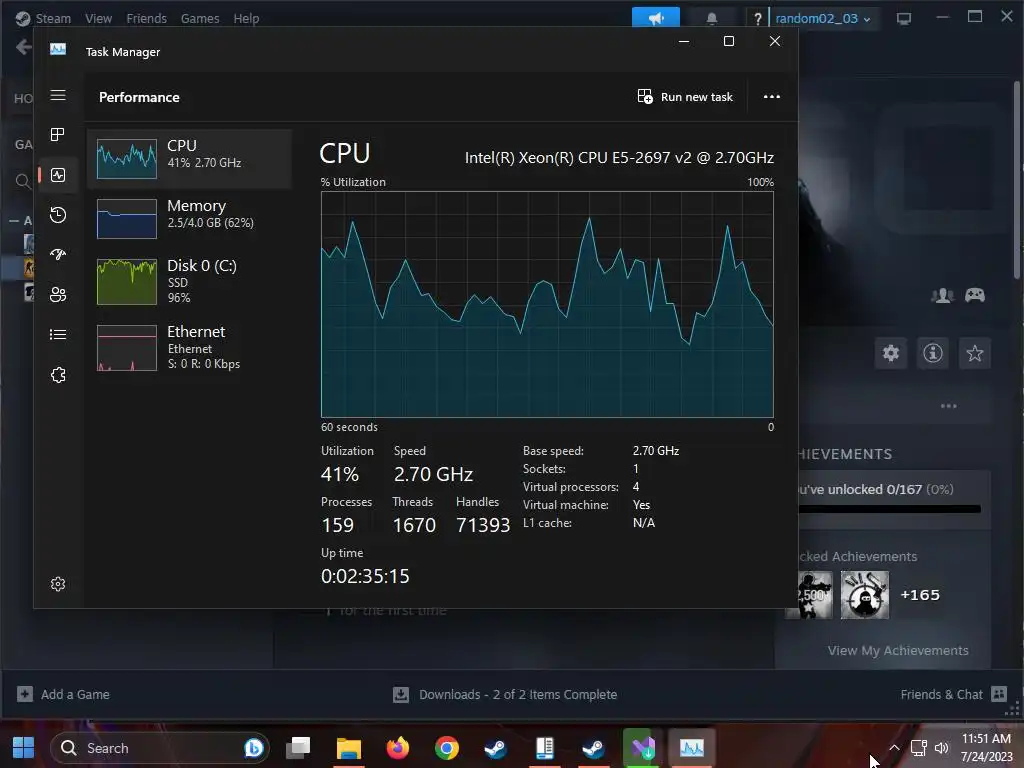Click the ninja achievement thumbnail
The width and height of the screenshot is (1024, 768).
[x=865, y=595]
